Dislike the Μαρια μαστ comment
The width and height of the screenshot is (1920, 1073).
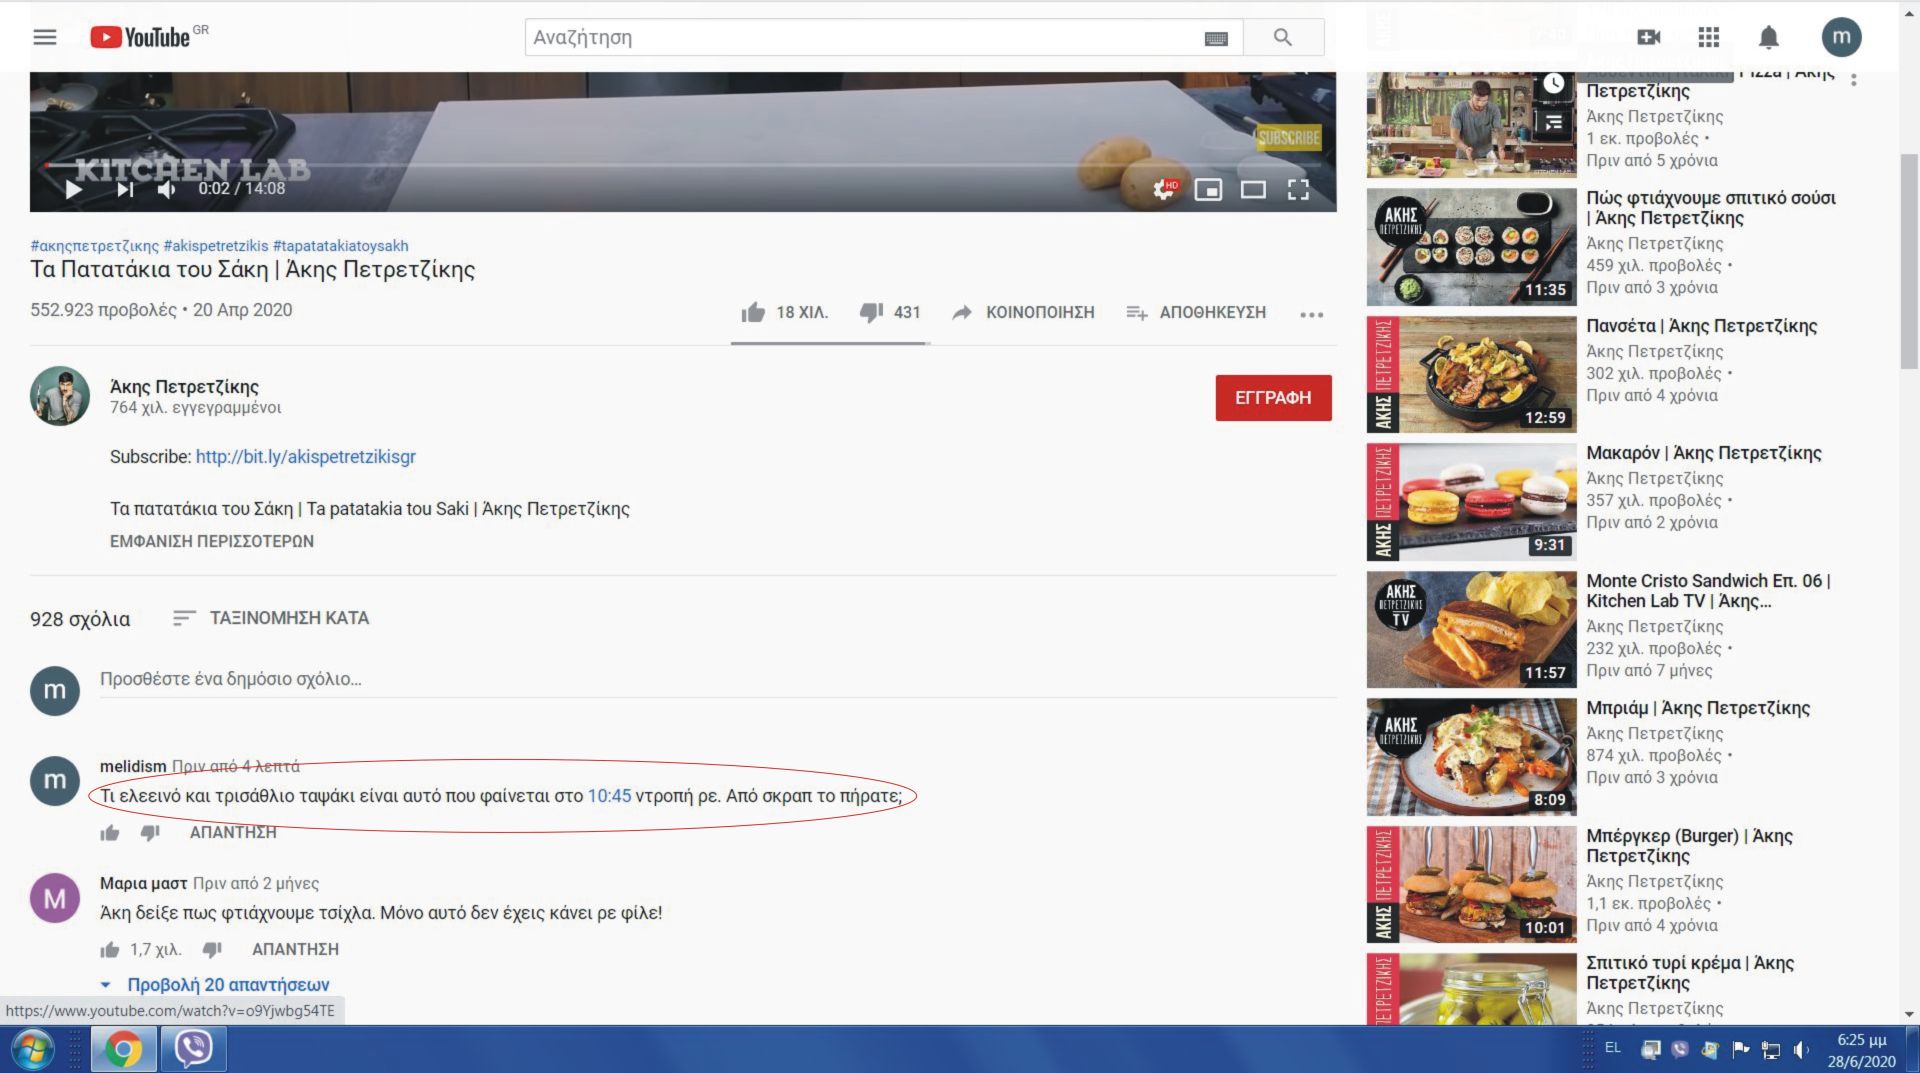click(212, 949)
